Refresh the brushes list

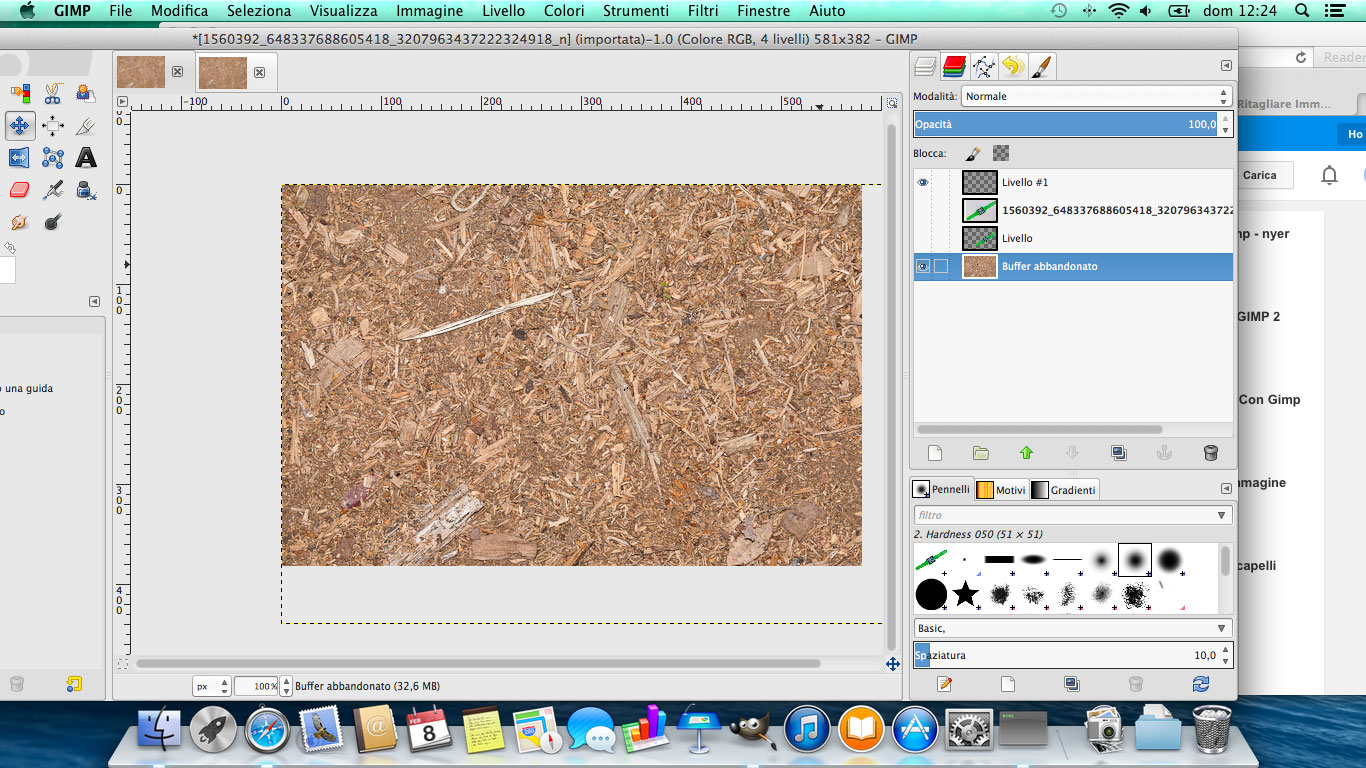coord(1200,684)
